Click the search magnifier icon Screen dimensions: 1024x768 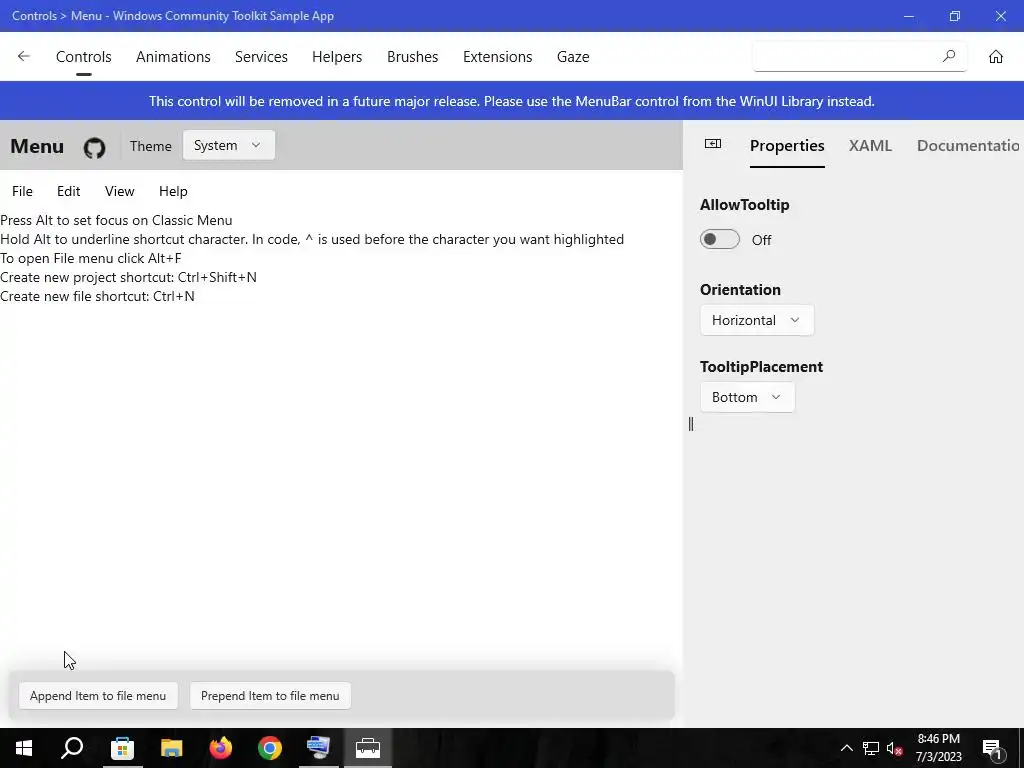point(949,57)
